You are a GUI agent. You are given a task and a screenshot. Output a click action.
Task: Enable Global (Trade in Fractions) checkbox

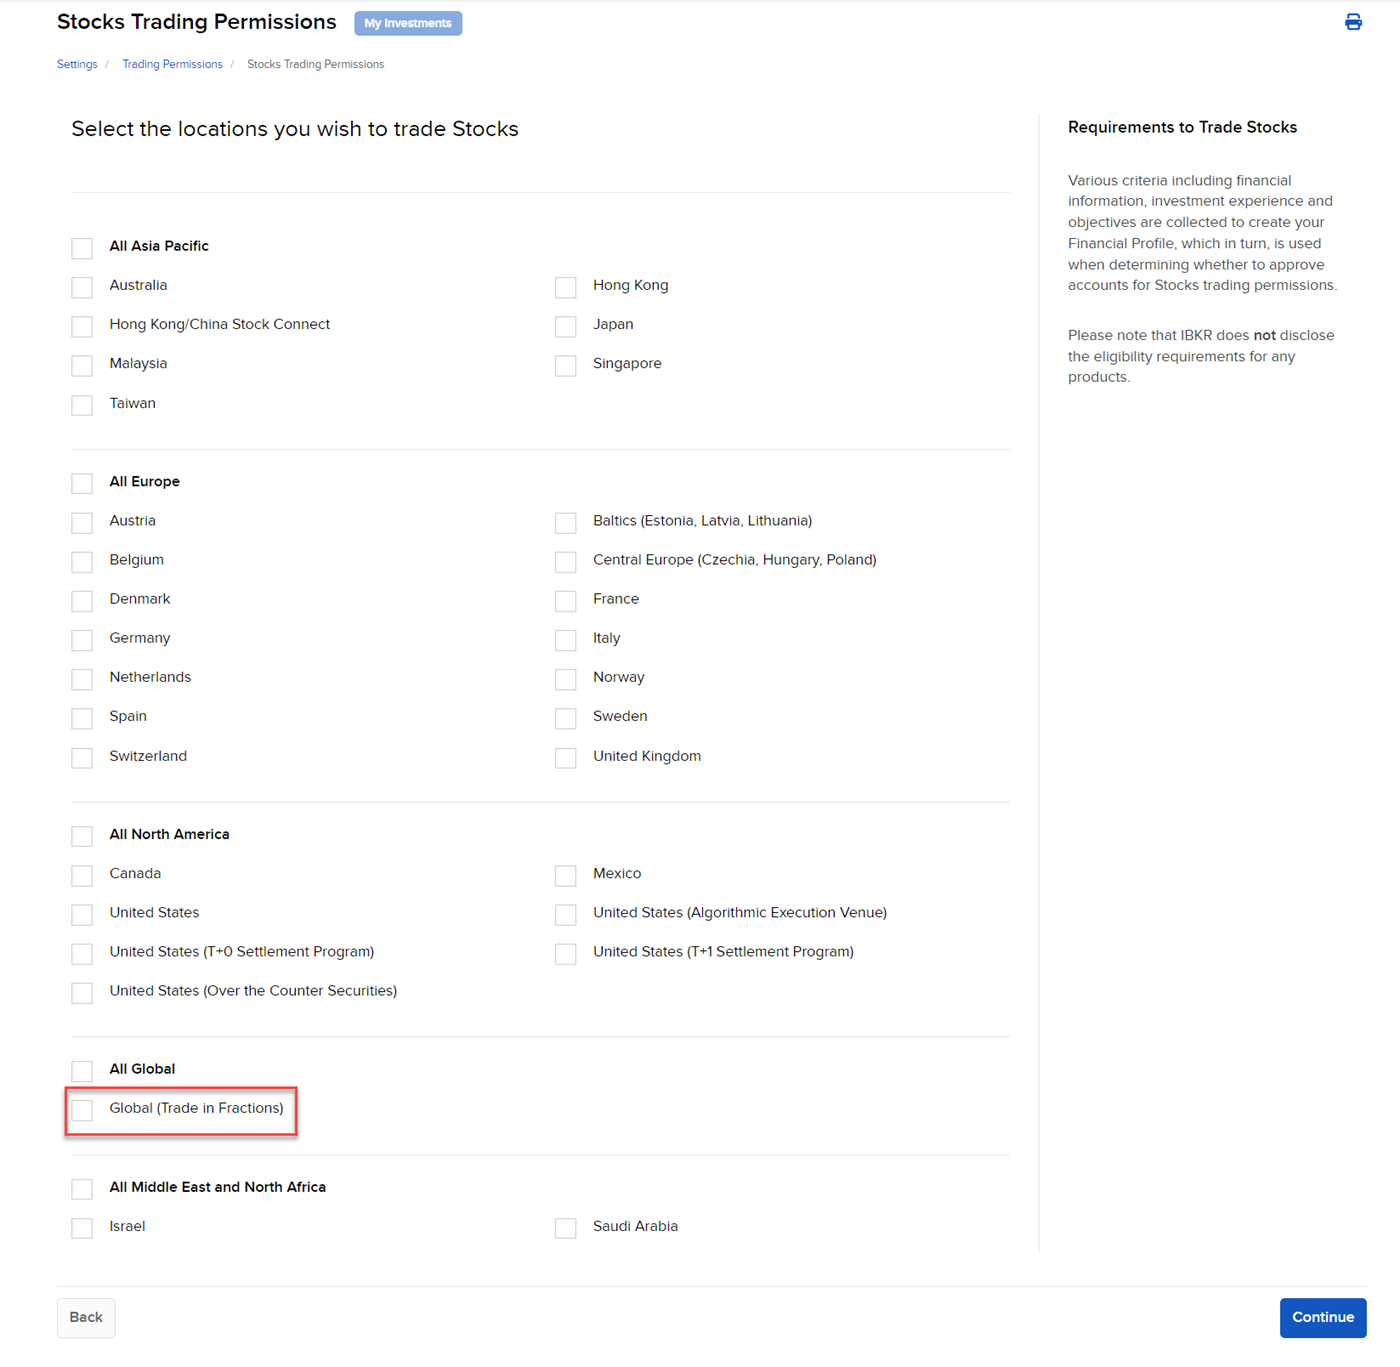(x=82, y=1110)
